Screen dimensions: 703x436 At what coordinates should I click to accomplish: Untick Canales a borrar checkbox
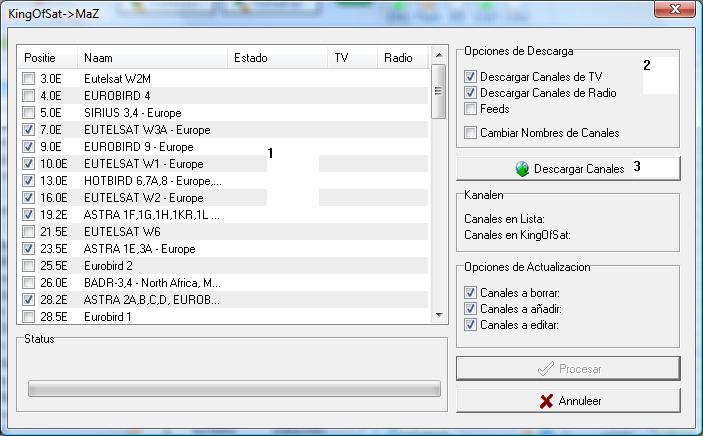click(x=470, y=293)
